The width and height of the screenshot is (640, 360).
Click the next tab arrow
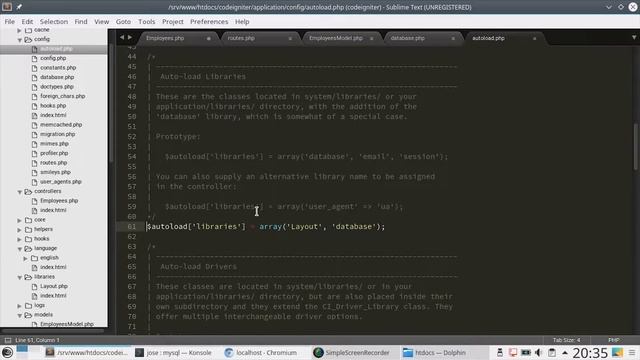130,38
